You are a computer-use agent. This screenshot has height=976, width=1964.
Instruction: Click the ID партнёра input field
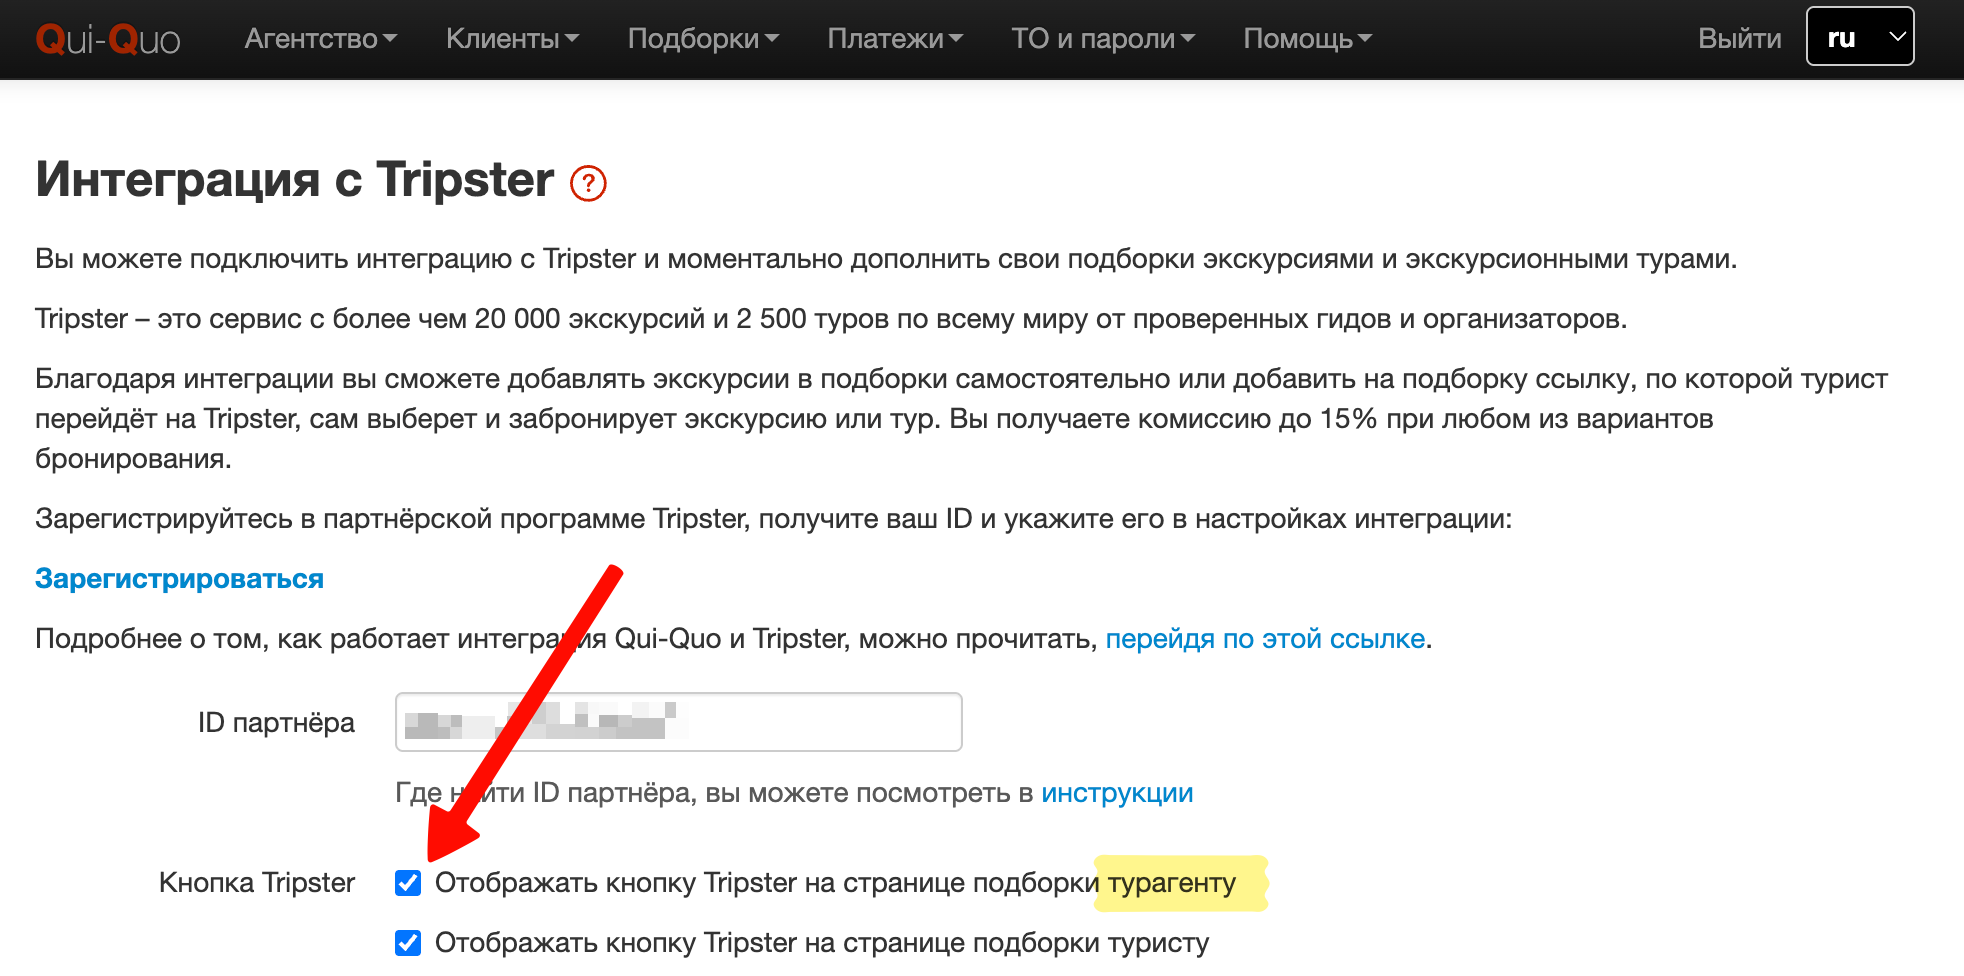tap(679, 722)
